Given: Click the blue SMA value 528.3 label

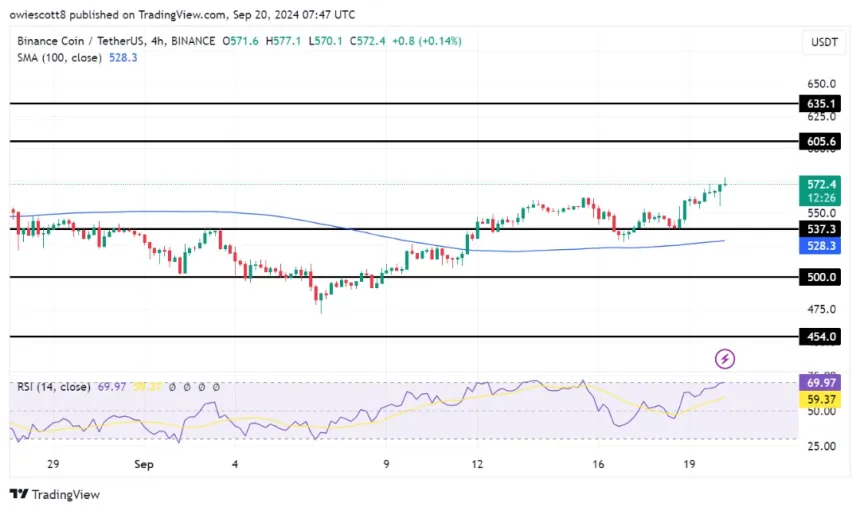Looking at the screenshot, I should tap(820, 245).
